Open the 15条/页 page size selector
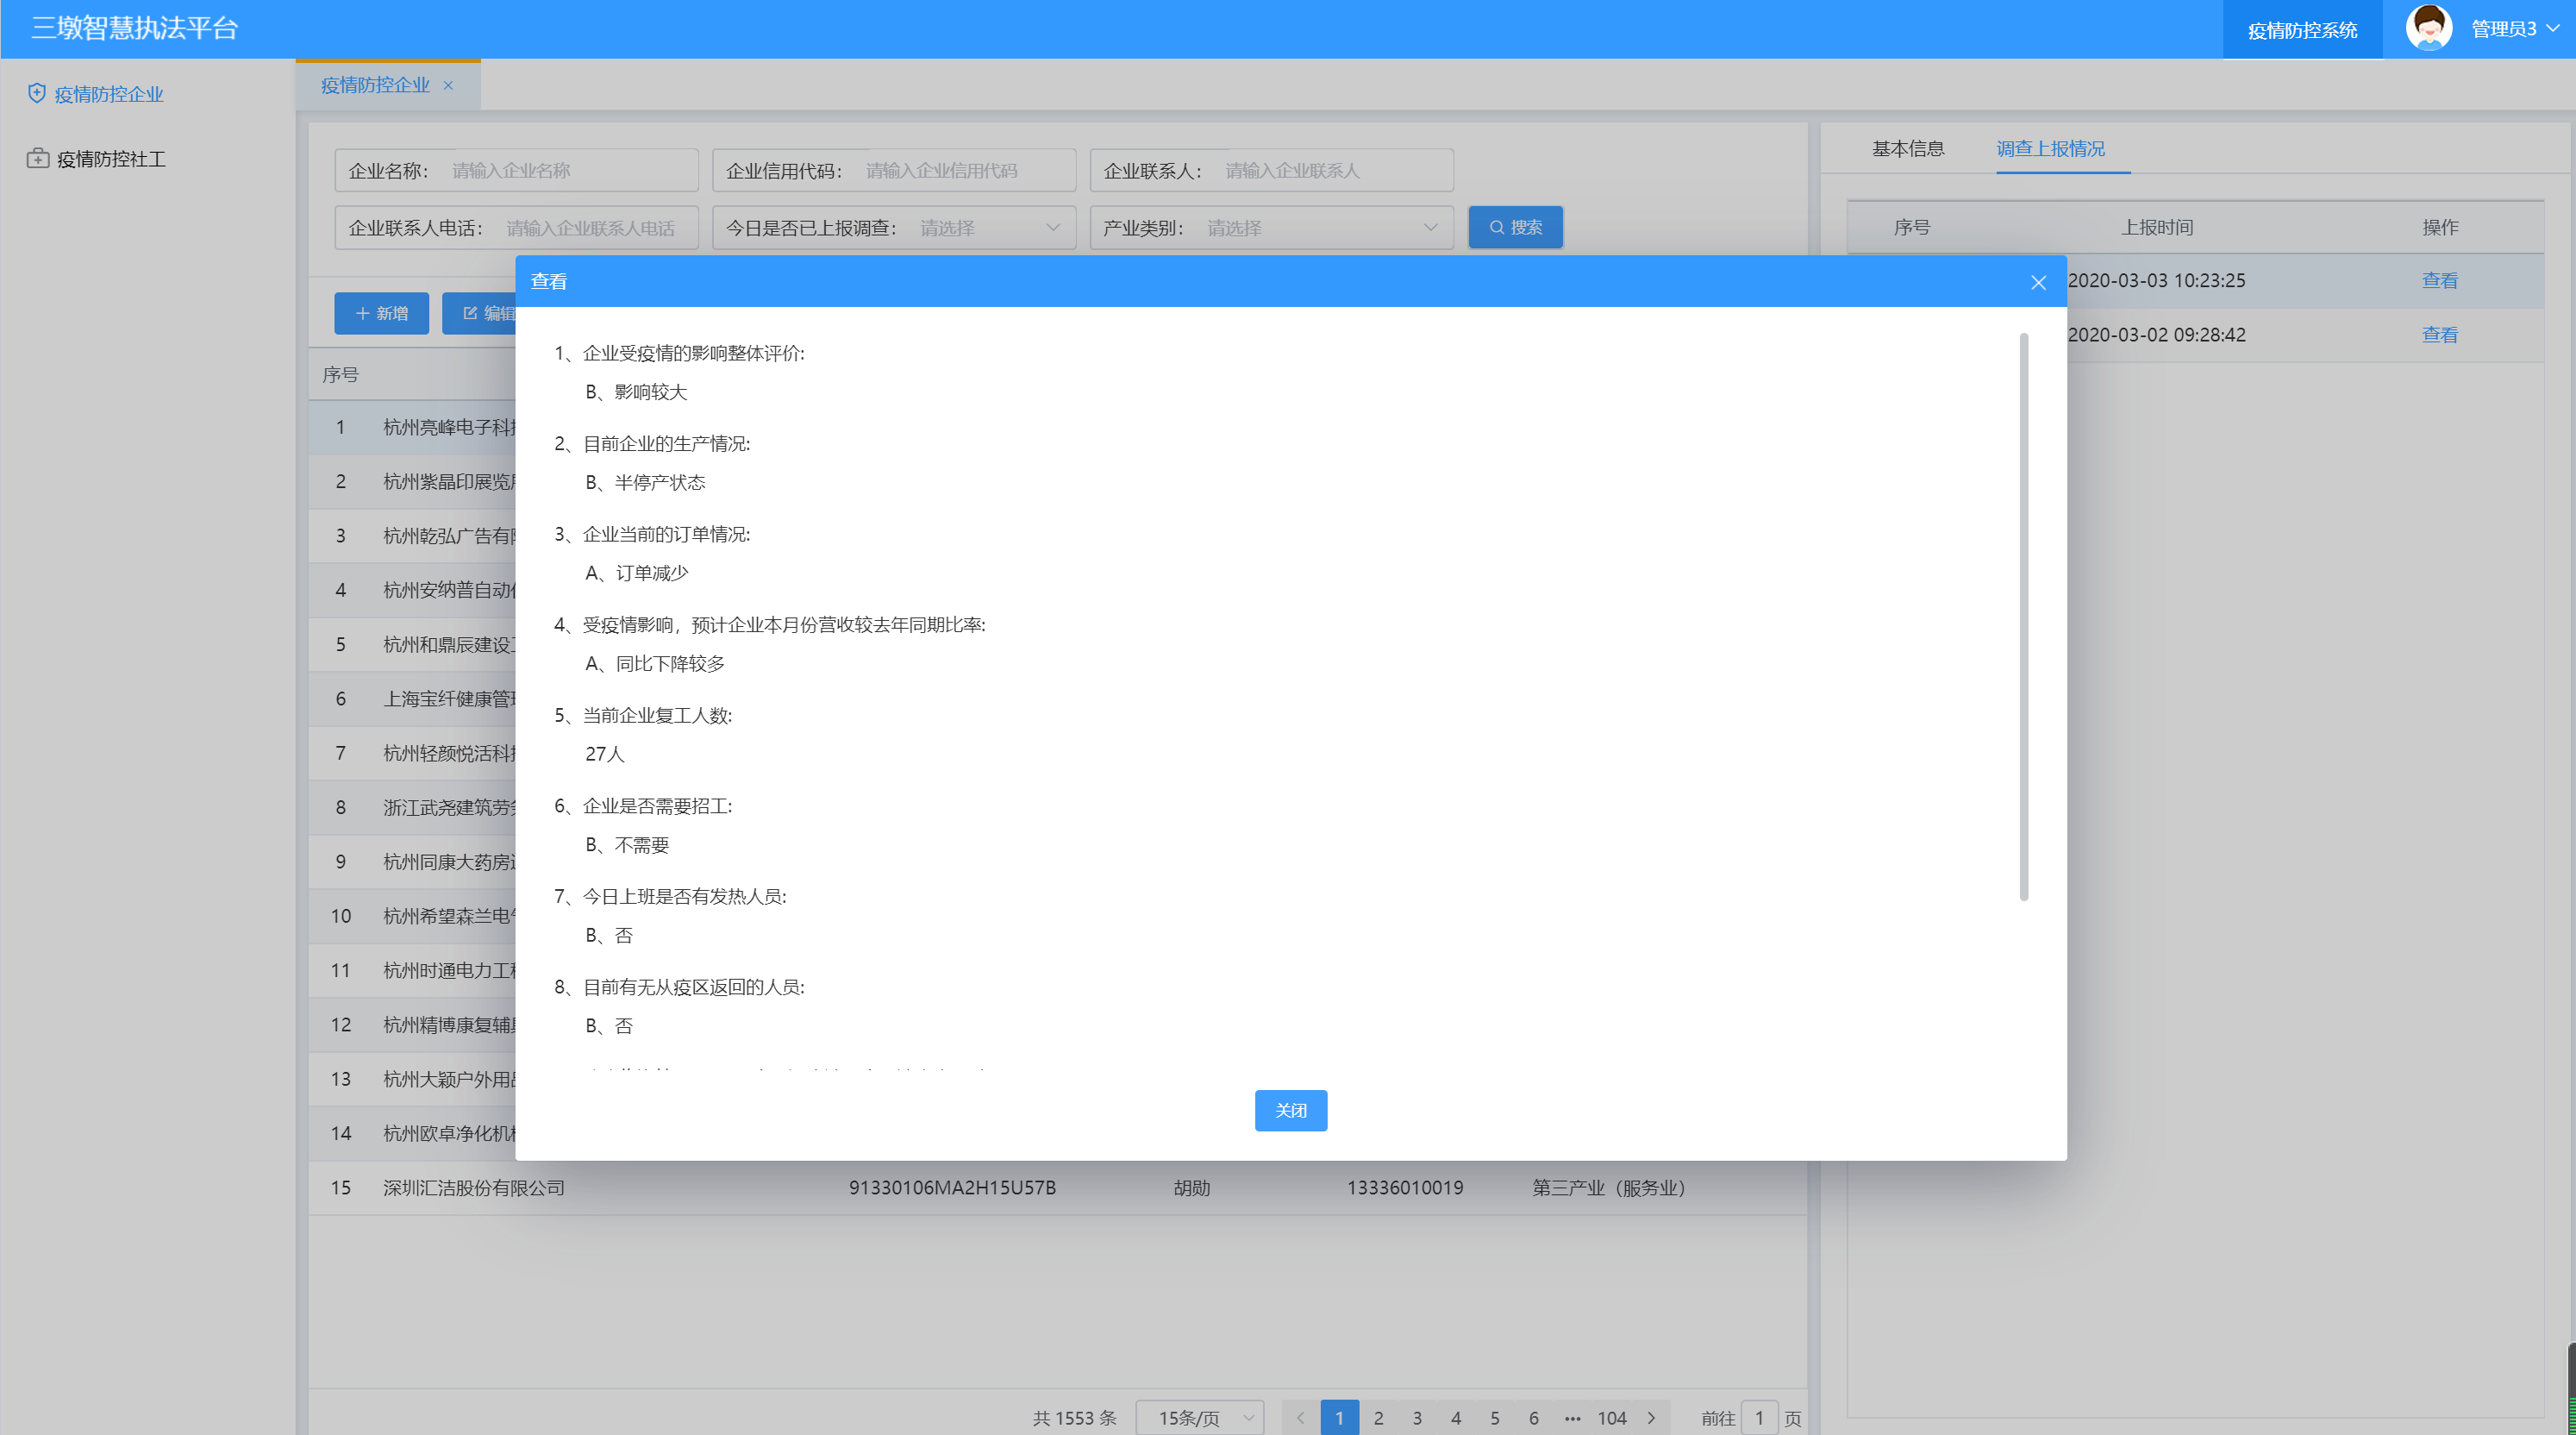2576x1435 pixels. pyautogui.click(x=1200, y=1417)
